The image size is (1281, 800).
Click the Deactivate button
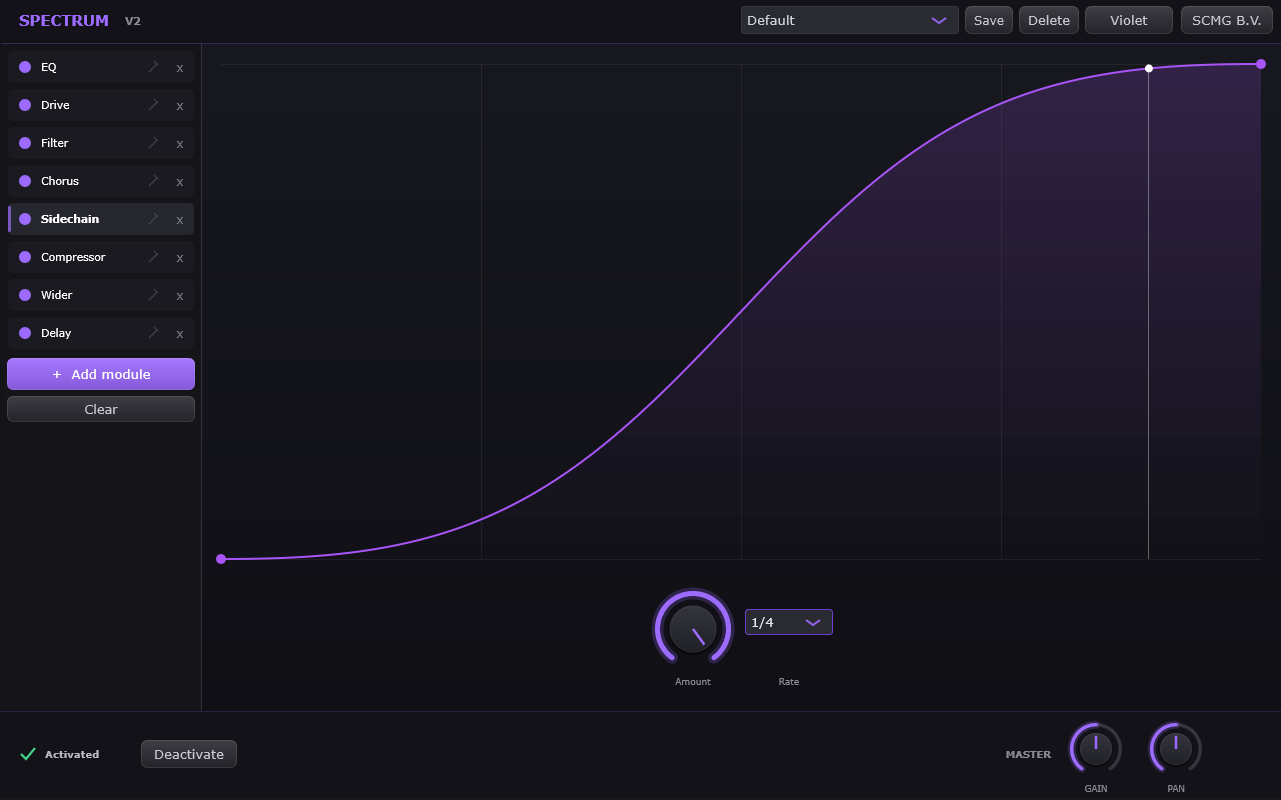189,754
